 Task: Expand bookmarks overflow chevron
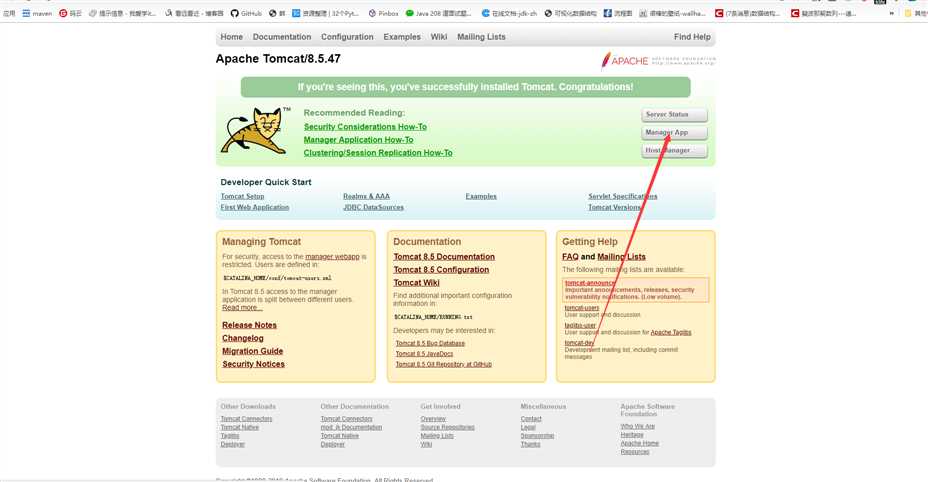click(891, 13)
